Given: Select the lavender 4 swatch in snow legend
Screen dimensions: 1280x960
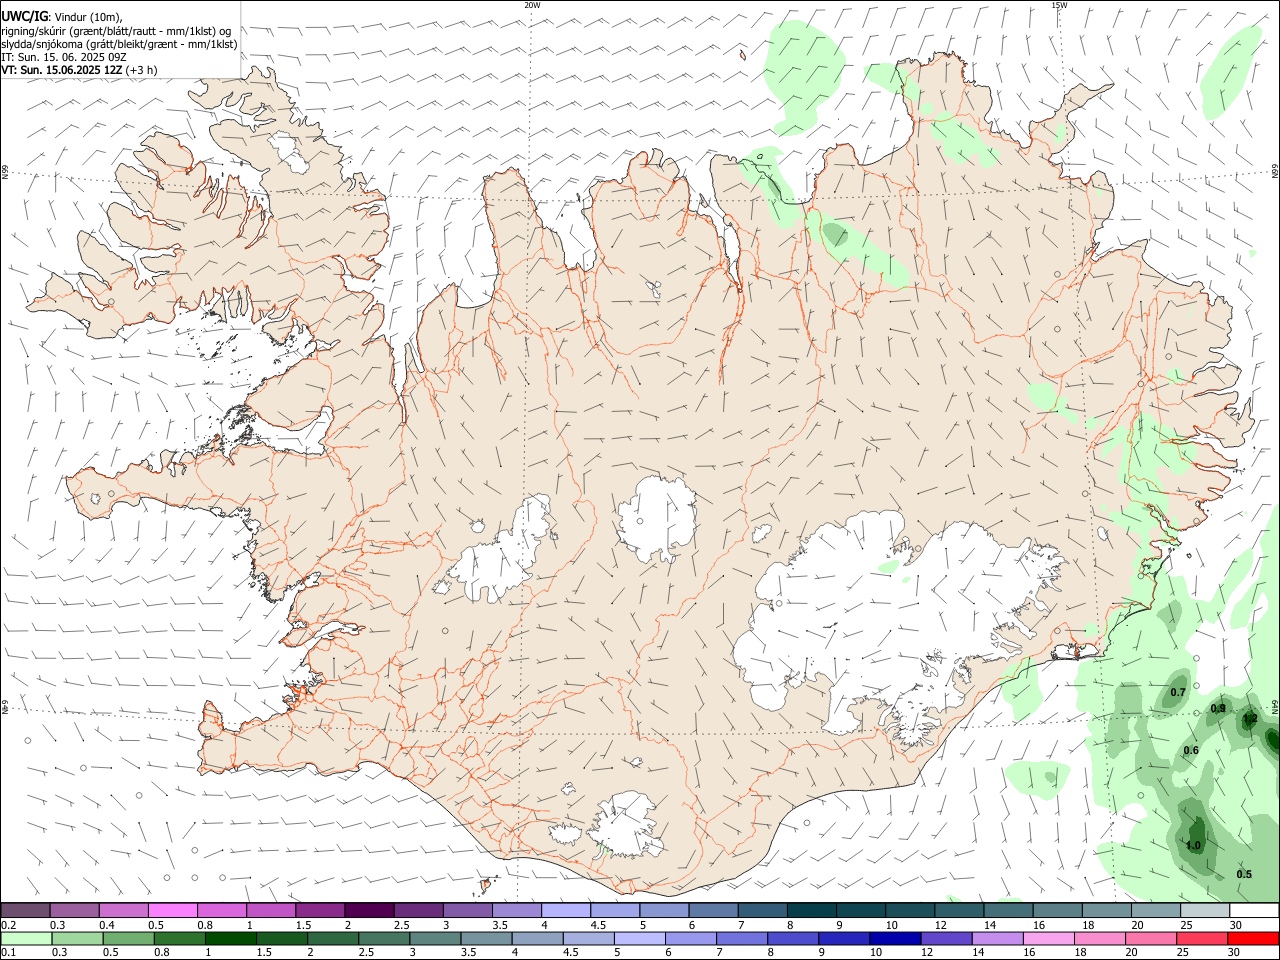Looking at the screenshot, I should 565,910.
